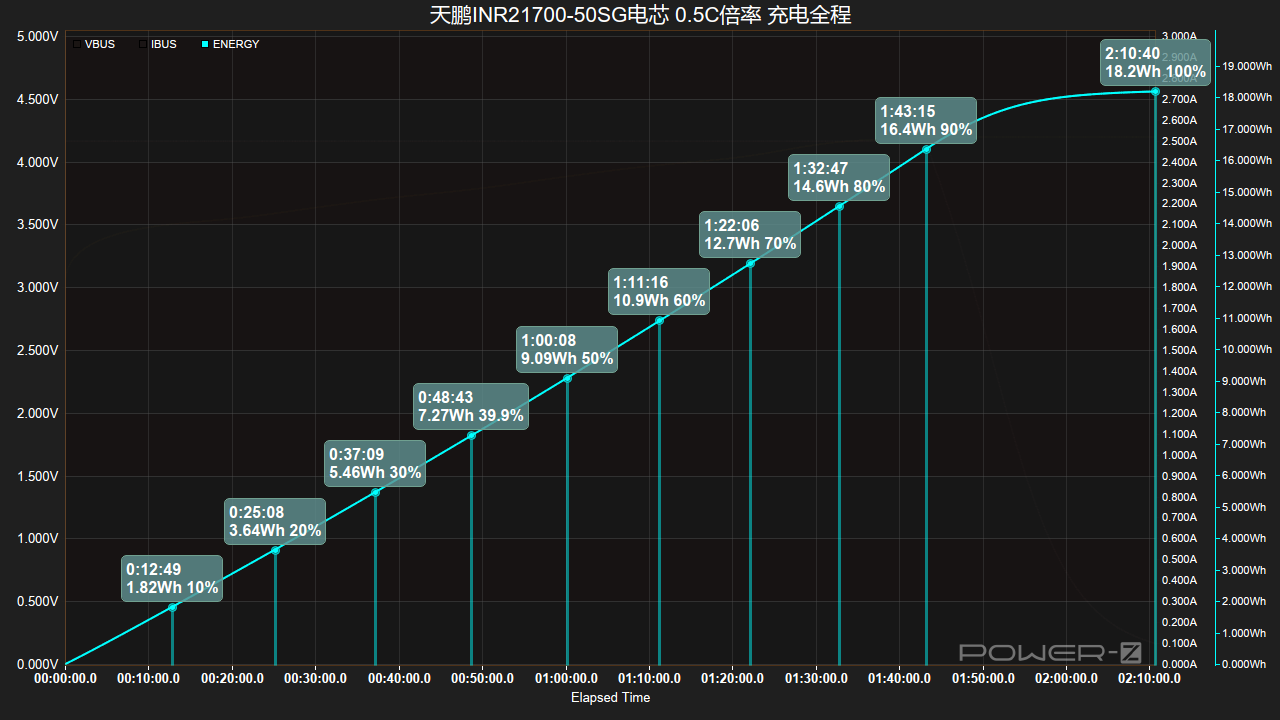This screenshot has height=720, width=1280.
Task: Select the 1:43:15 16.4Wh 90% data label
Action: pyautogui.click(x=926, y=120)
